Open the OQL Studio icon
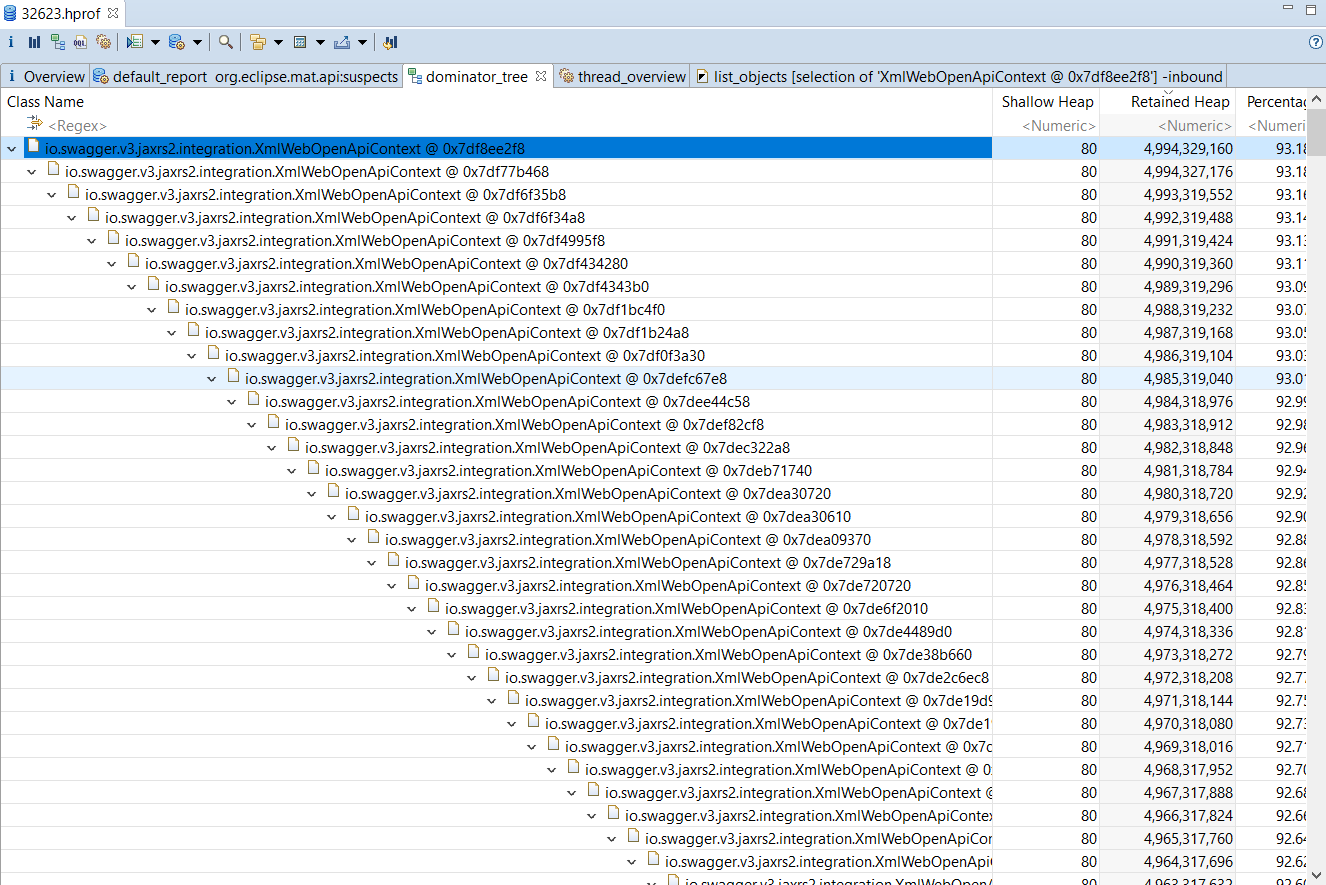Viewport: 1326px width, 885px height. click(x=81, y=41)
